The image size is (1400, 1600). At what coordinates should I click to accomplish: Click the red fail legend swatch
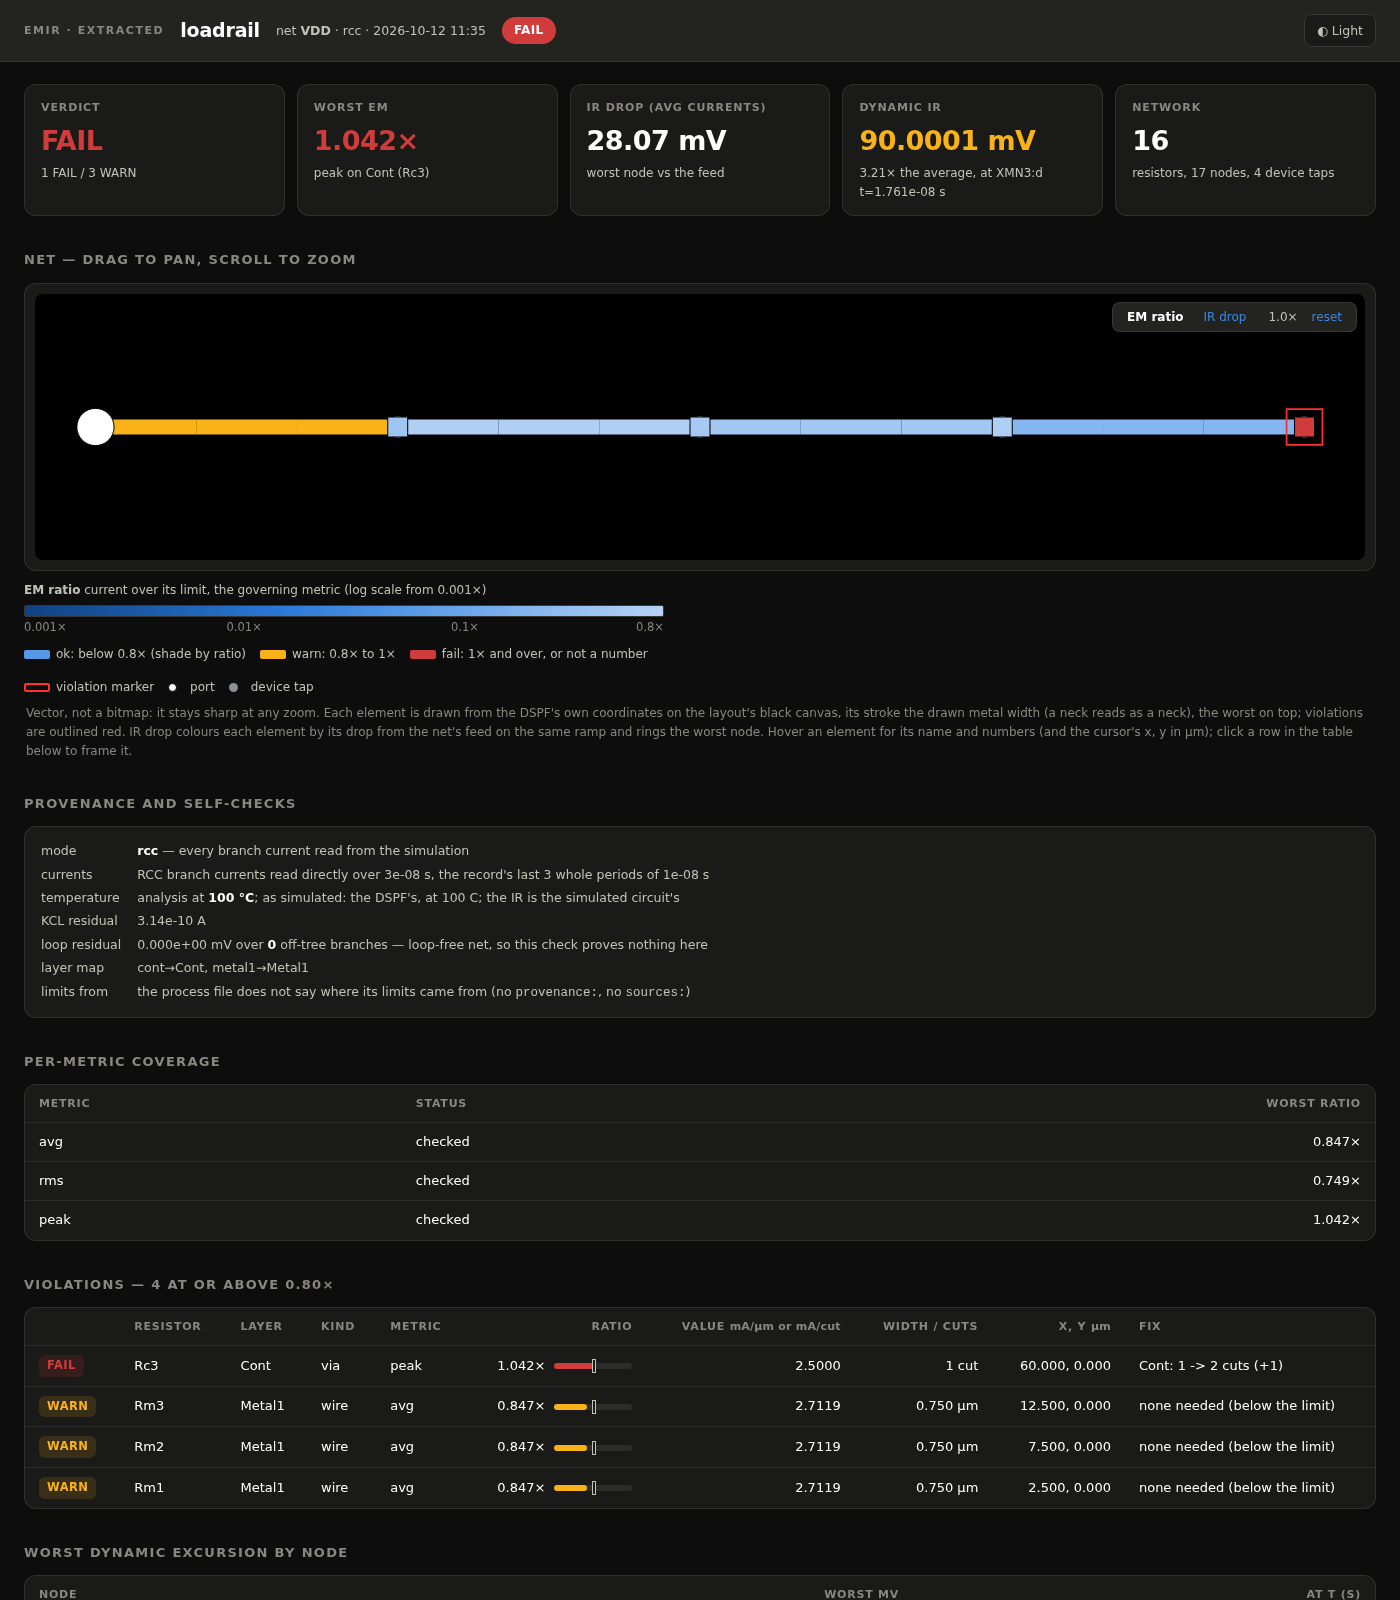pos(423,654)
